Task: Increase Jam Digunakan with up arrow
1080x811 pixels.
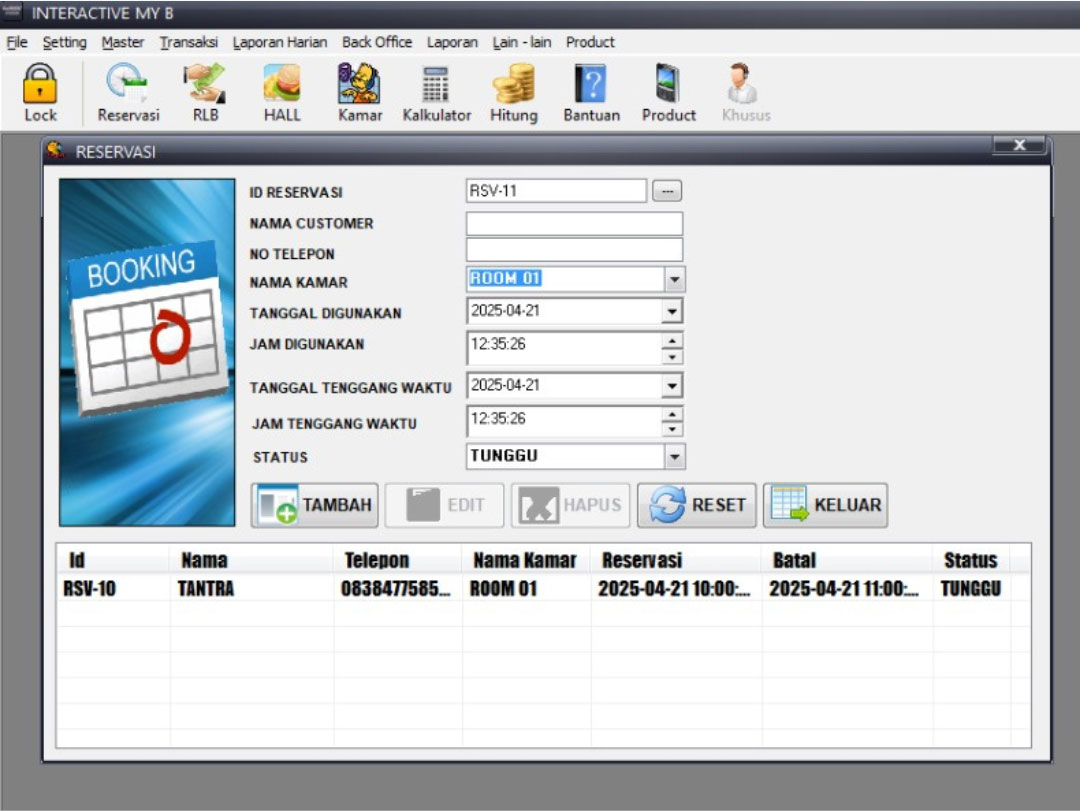Action: pyautogui.click(x=673, y=340)
